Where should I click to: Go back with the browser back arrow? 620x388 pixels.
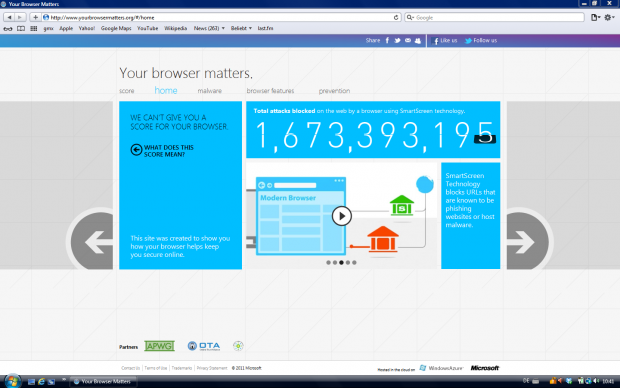[9, 17]
